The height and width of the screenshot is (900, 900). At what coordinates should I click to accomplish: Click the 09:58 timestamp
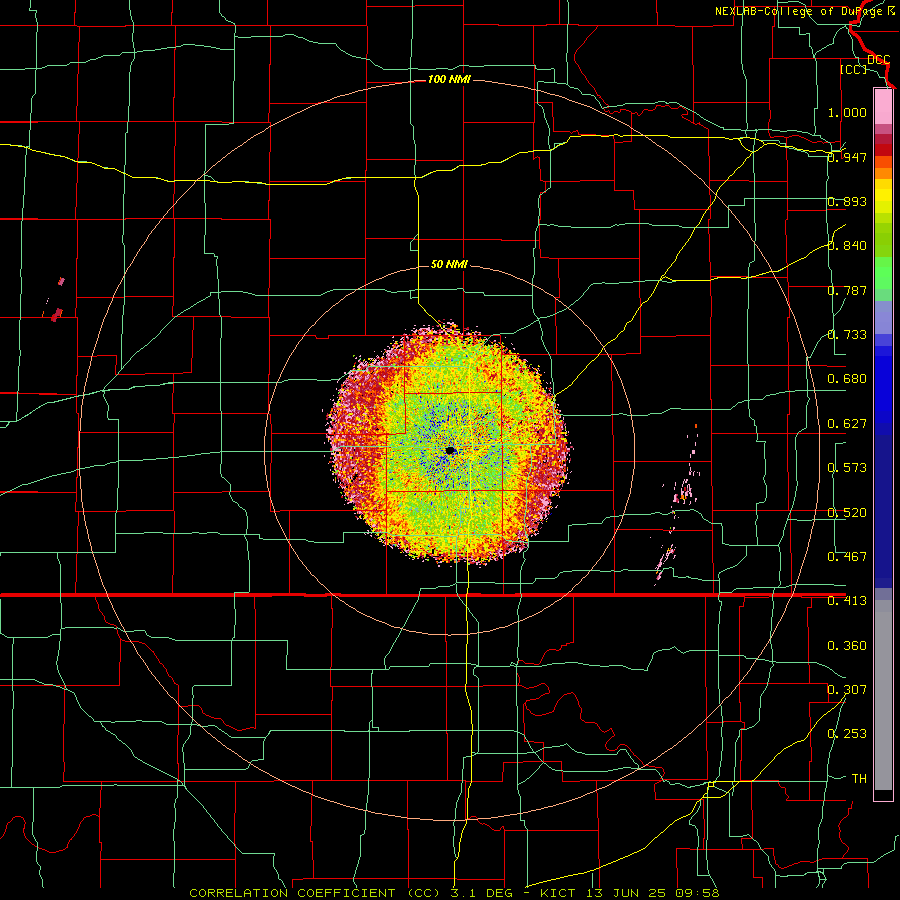pos(696,893)
